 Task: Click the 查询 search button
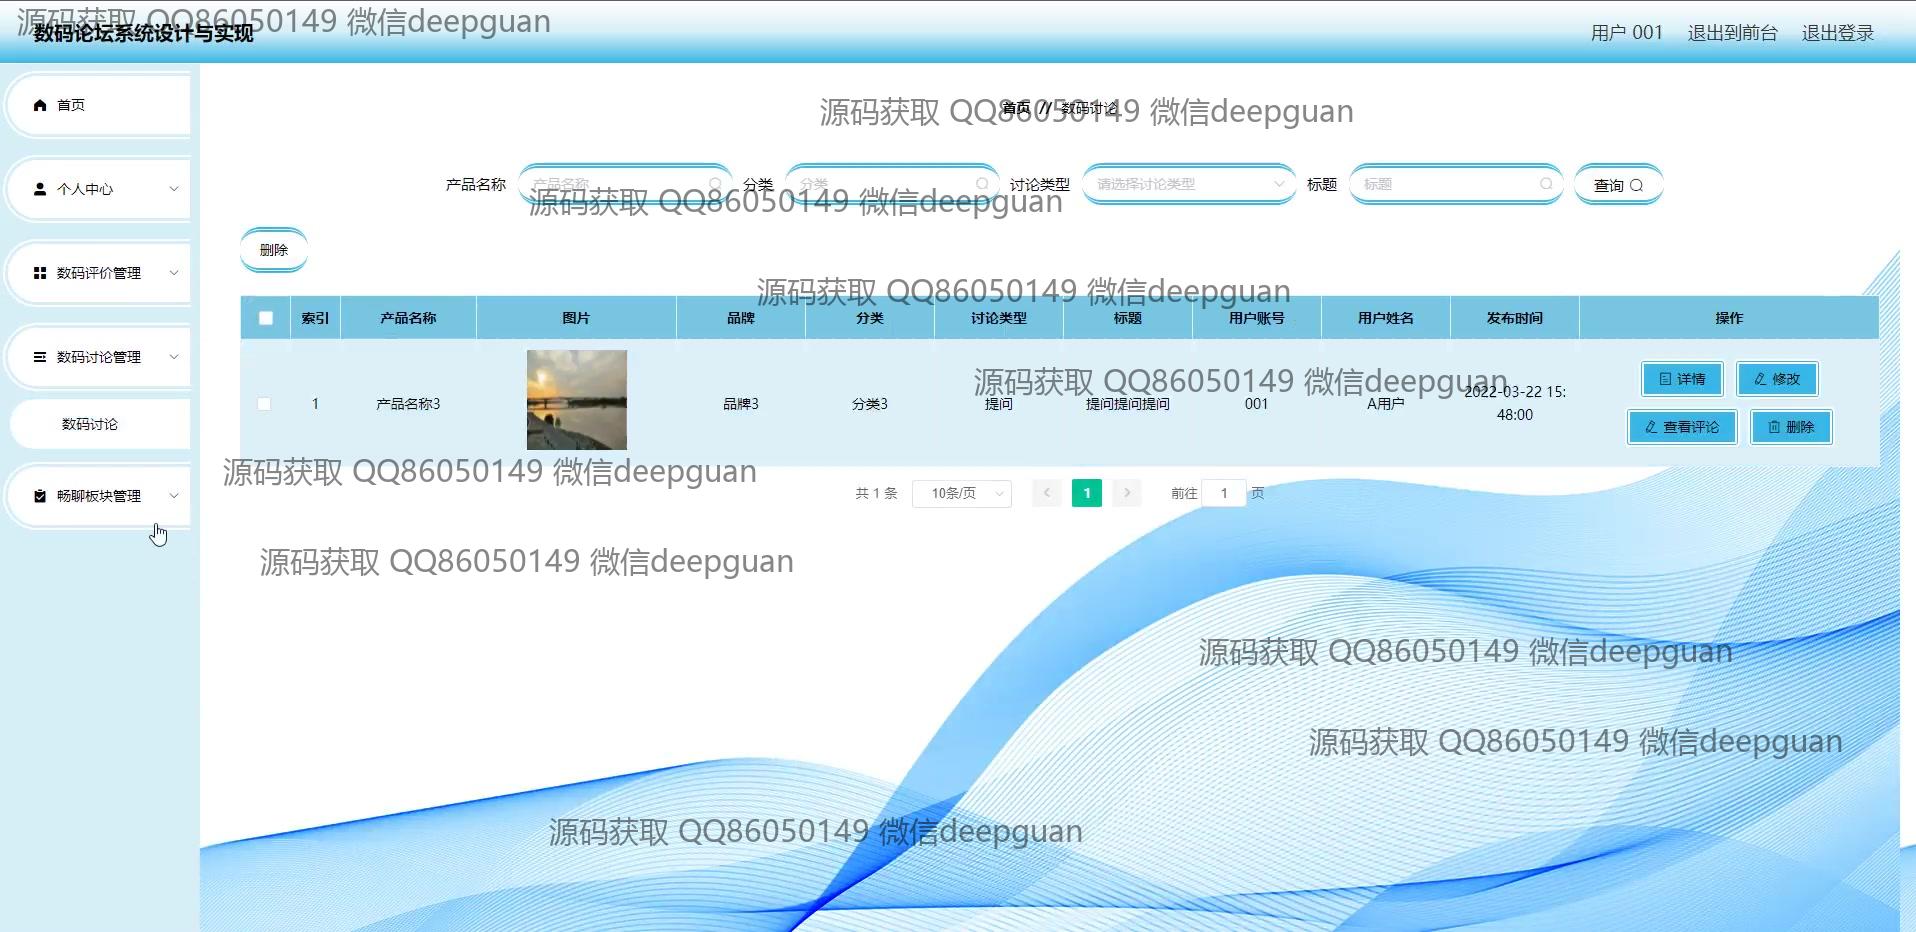coord(1618,185)
